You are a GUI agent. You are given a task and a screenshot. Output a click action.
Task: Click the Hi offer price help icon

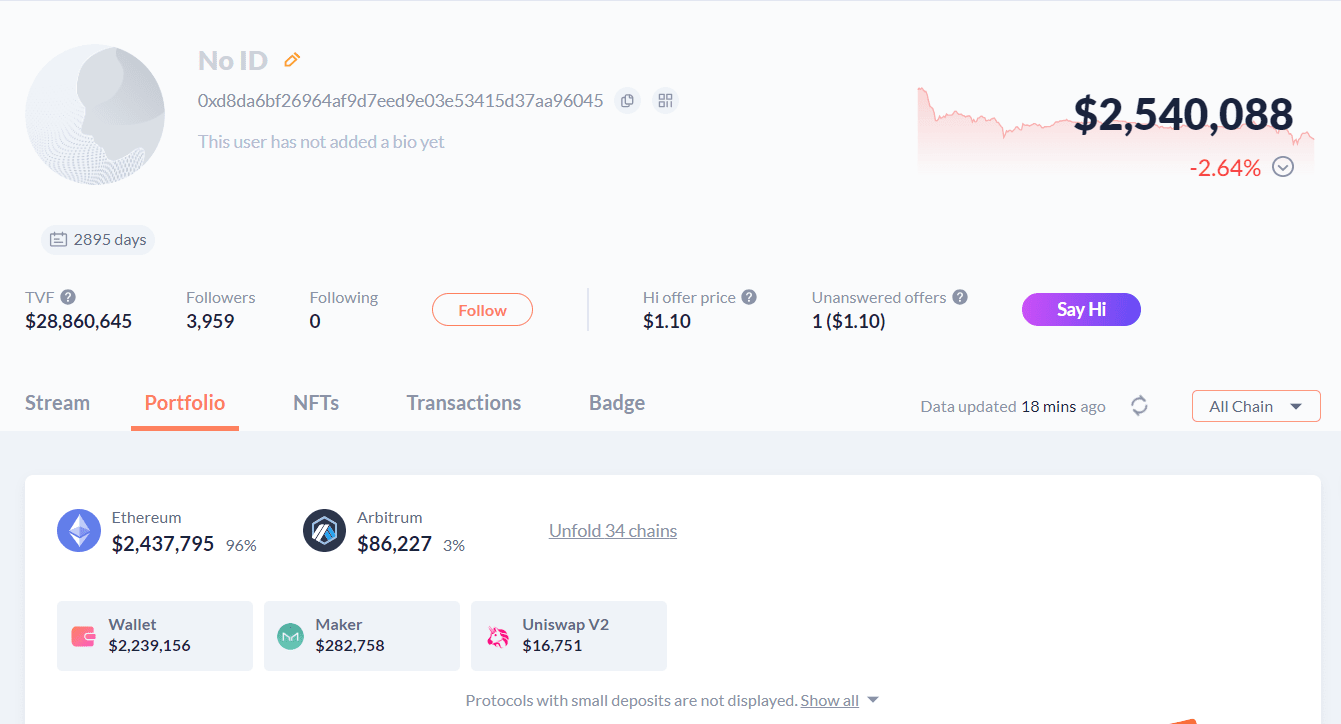click(749, 297)
